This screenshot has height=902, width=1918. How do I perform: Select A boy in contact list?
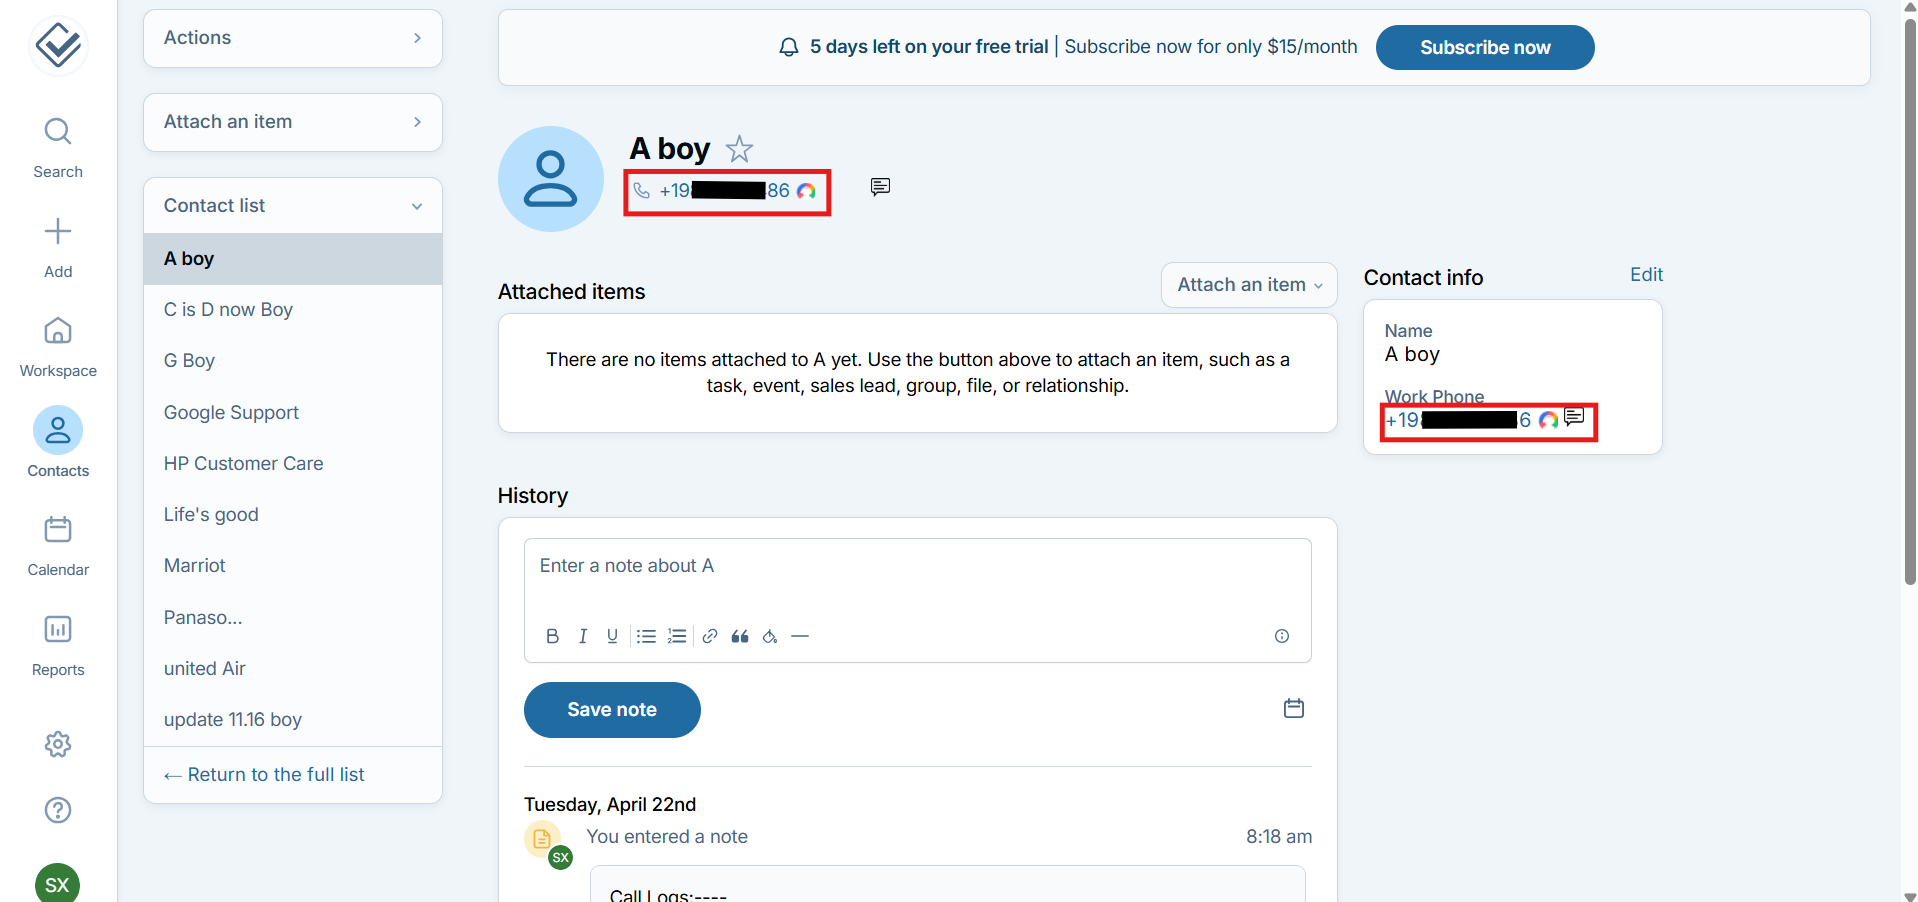pyautogui.click(x=293, y=259)
